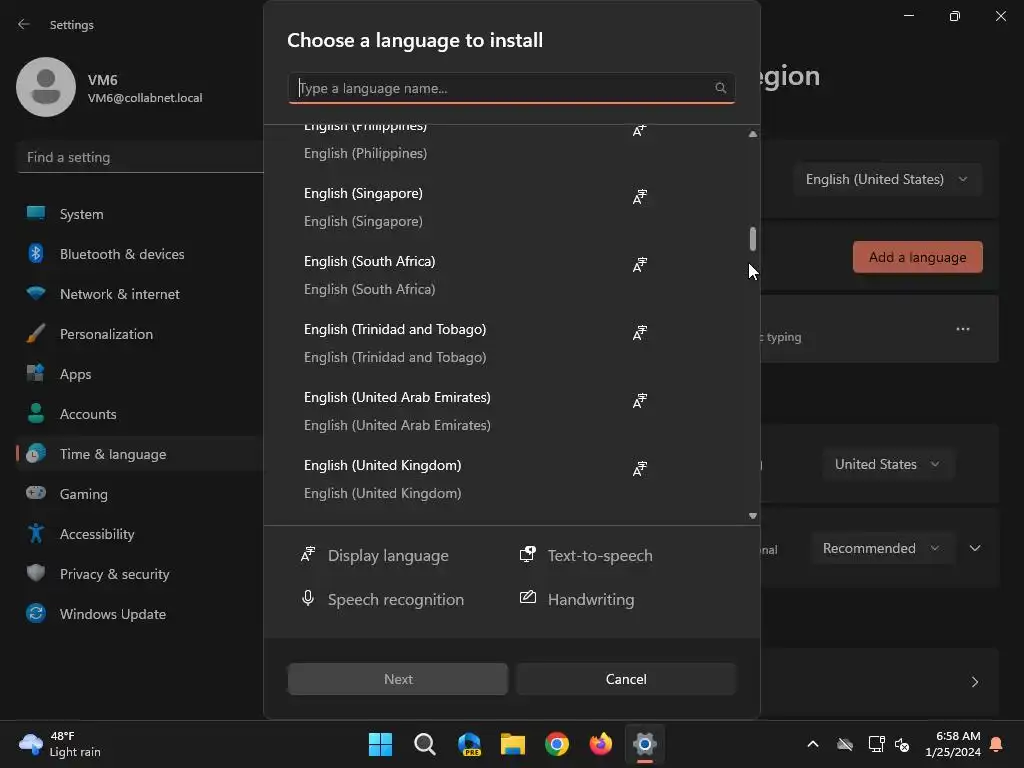Launch Google Chrome from taskbar

tap(557, 744)
